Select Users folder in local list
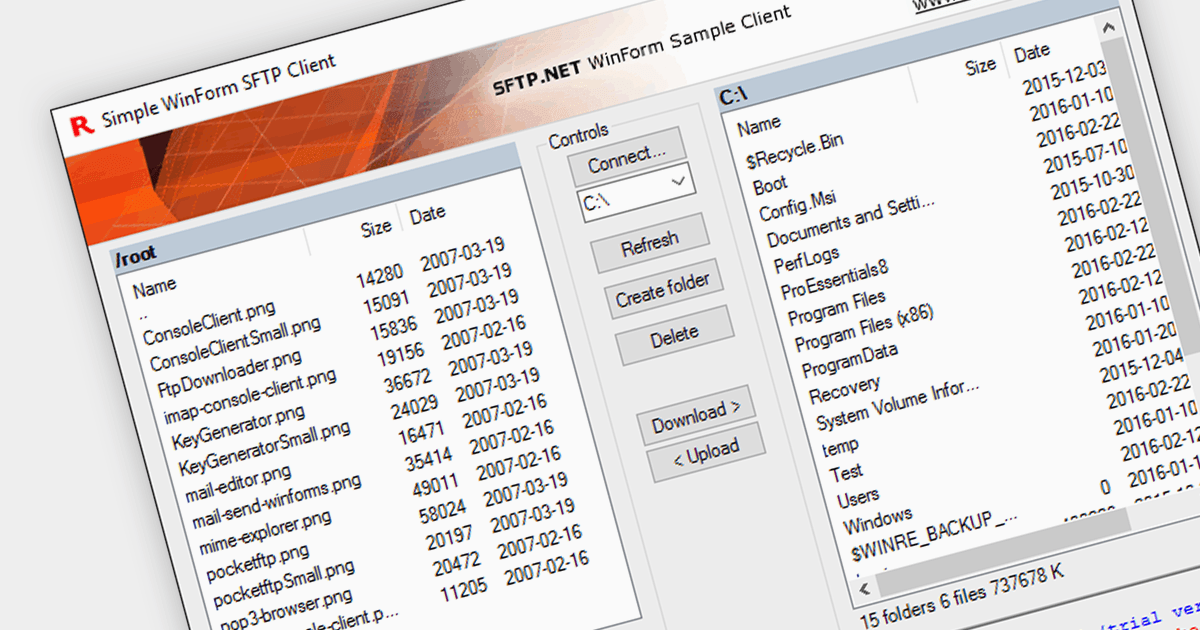Viewport: 1200px width, 630px height. (858, 496)
